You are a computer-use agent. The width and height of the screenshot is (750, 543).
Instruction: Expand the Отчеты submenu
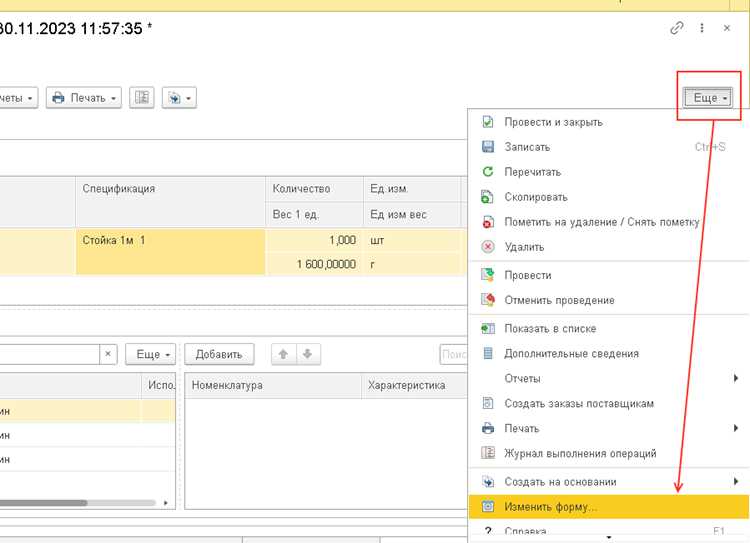pyautogui.click(x=608, y=378)
